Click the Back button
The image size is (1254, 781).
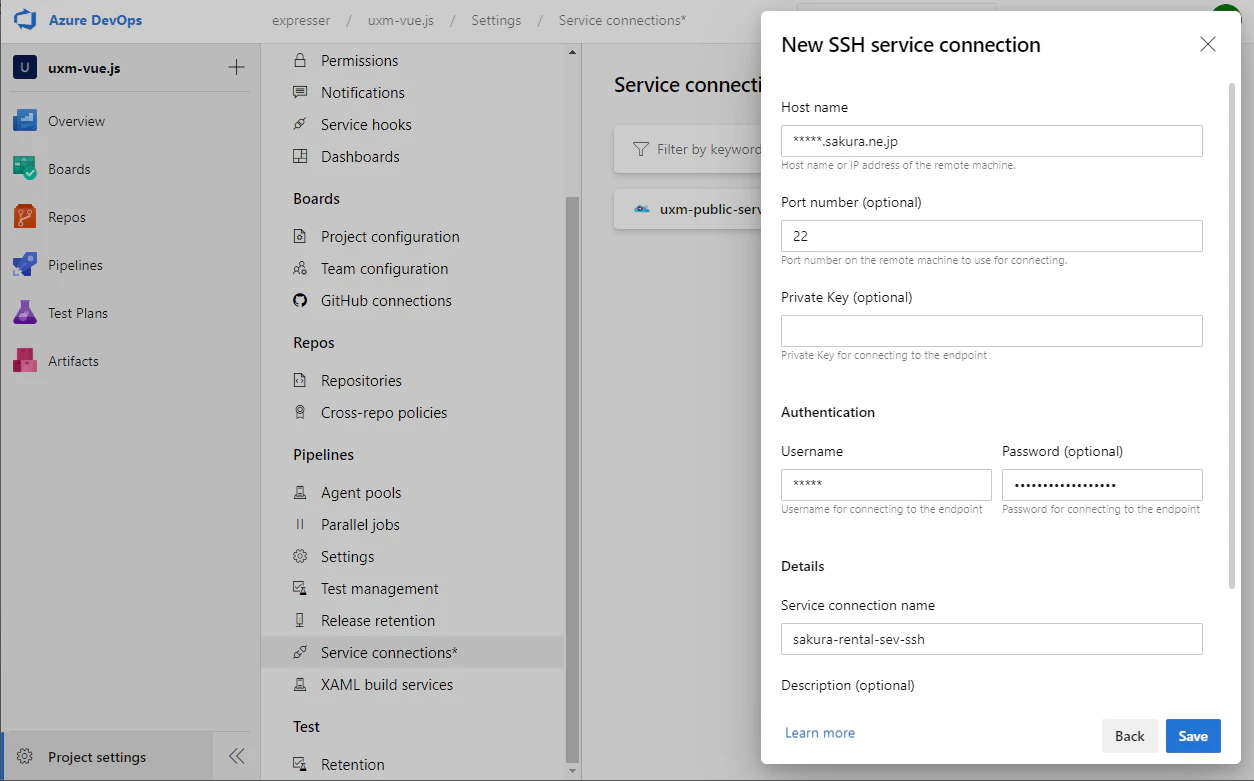click(1130, 736)
